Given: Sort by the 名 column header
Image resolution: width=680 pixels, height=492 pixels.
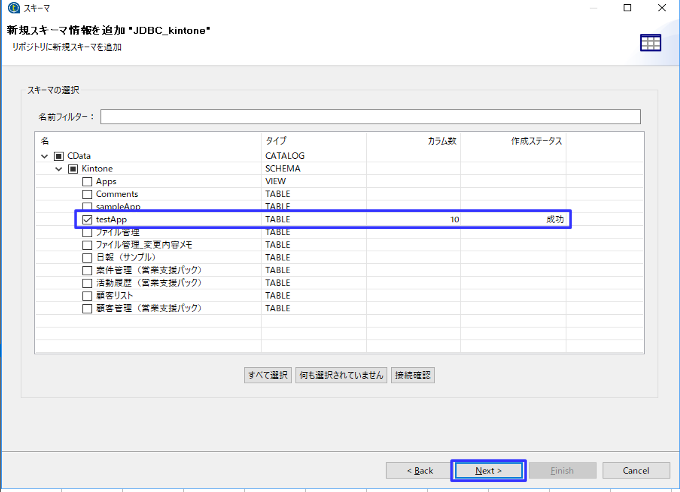Looking at the screenshot, I should [x=148, y=141].
